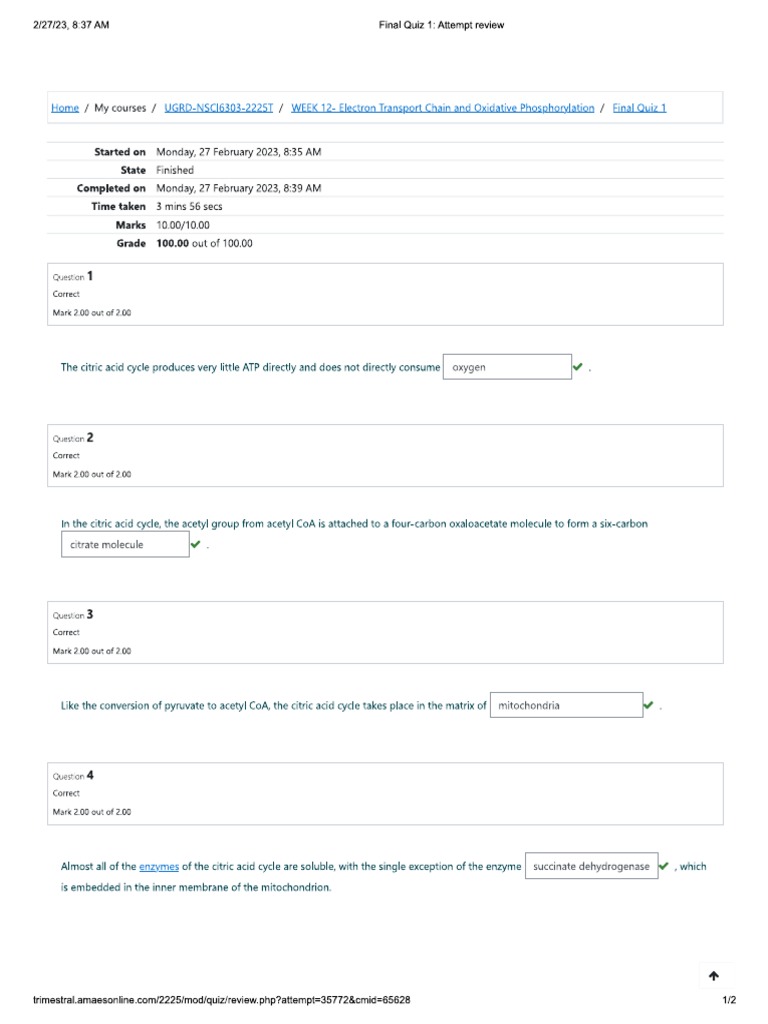
Task: Click the oxygen answer field
Action: (x=506, y=367)
